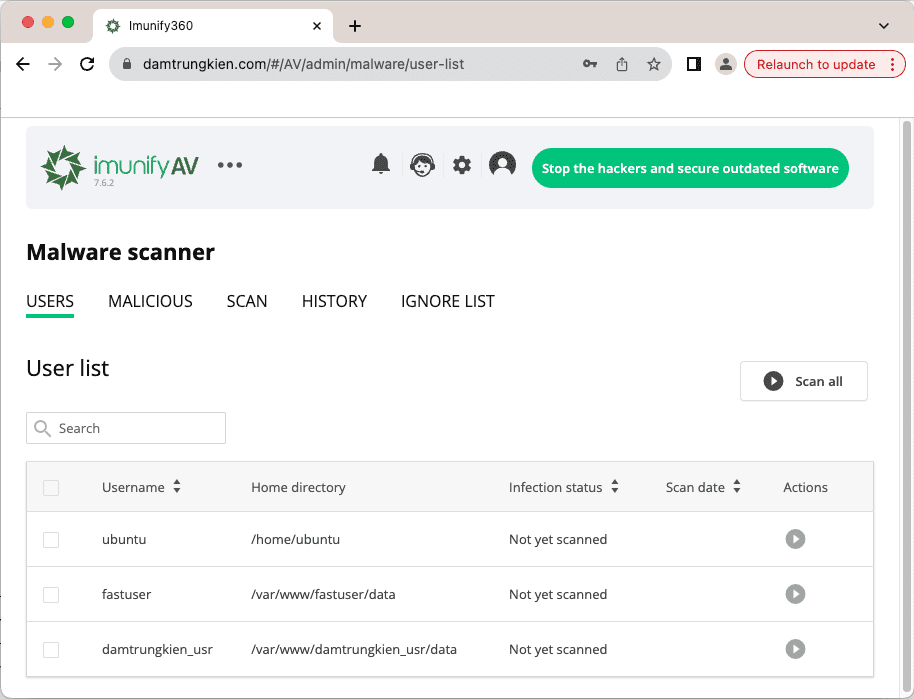Select all users via header checkbox
The image size is (914, 699).
click(51, 487)
